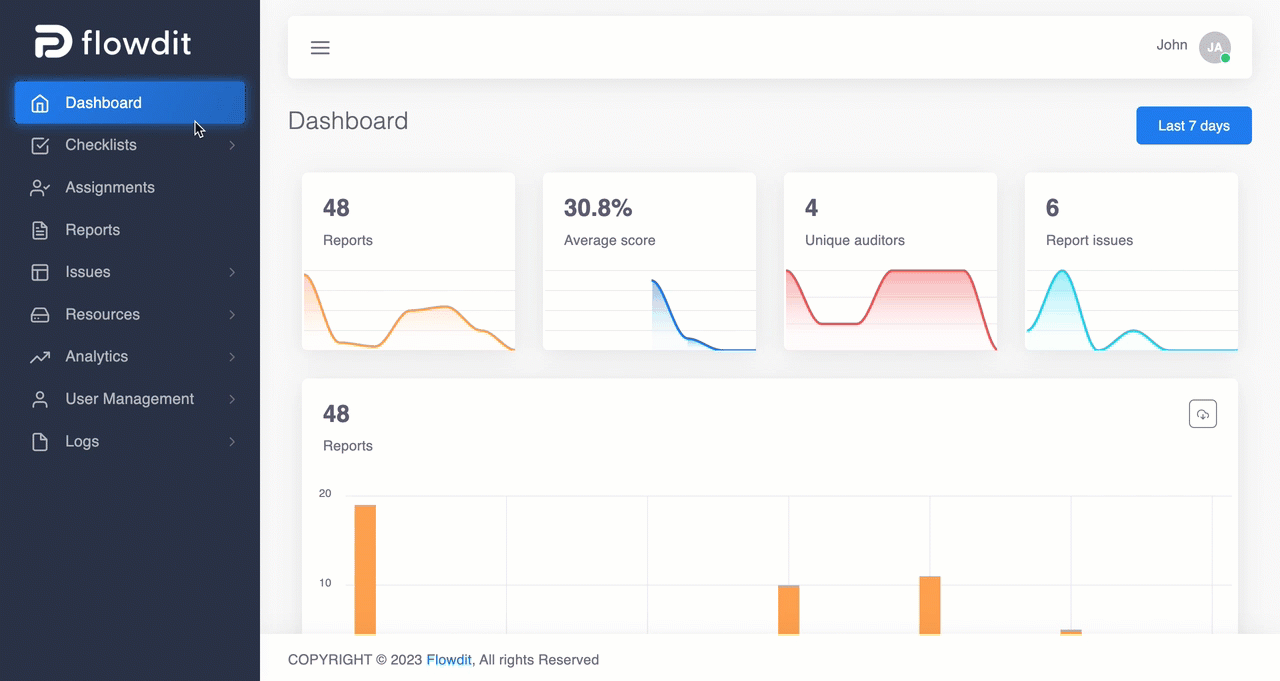This screenshot has height=681, width=1280.
Task: Click the Resources drive icon
Action: [x=40, y=315]
